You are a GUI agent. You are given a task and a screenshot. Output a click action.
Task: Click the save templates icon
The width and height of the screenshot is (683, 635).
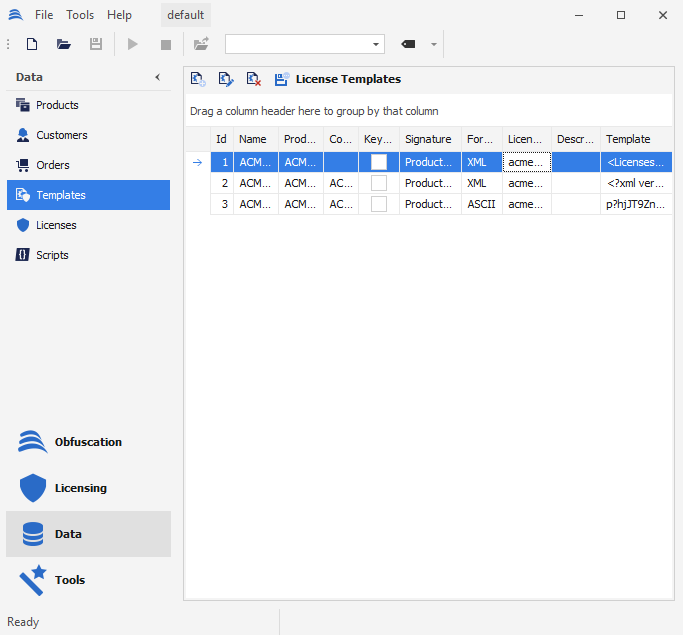pyautogui.click(x=282, y=79)
